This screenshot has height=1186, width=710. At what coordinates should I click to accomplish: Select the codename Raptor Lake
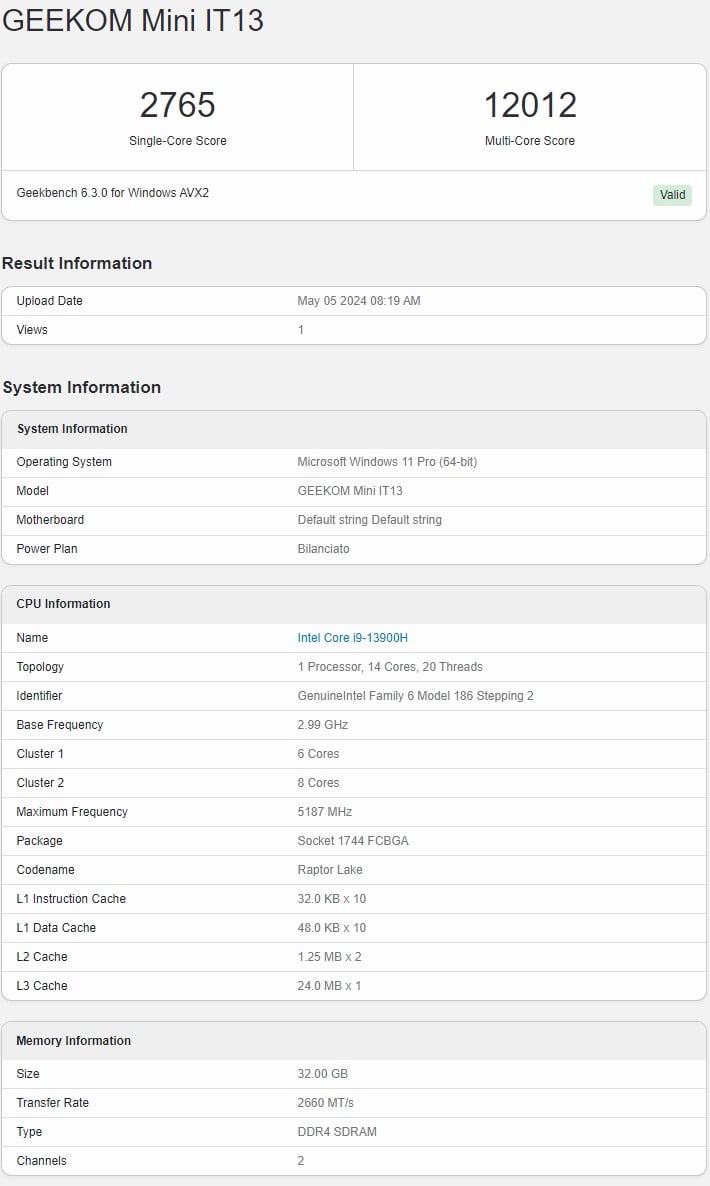tap(330, 870)
